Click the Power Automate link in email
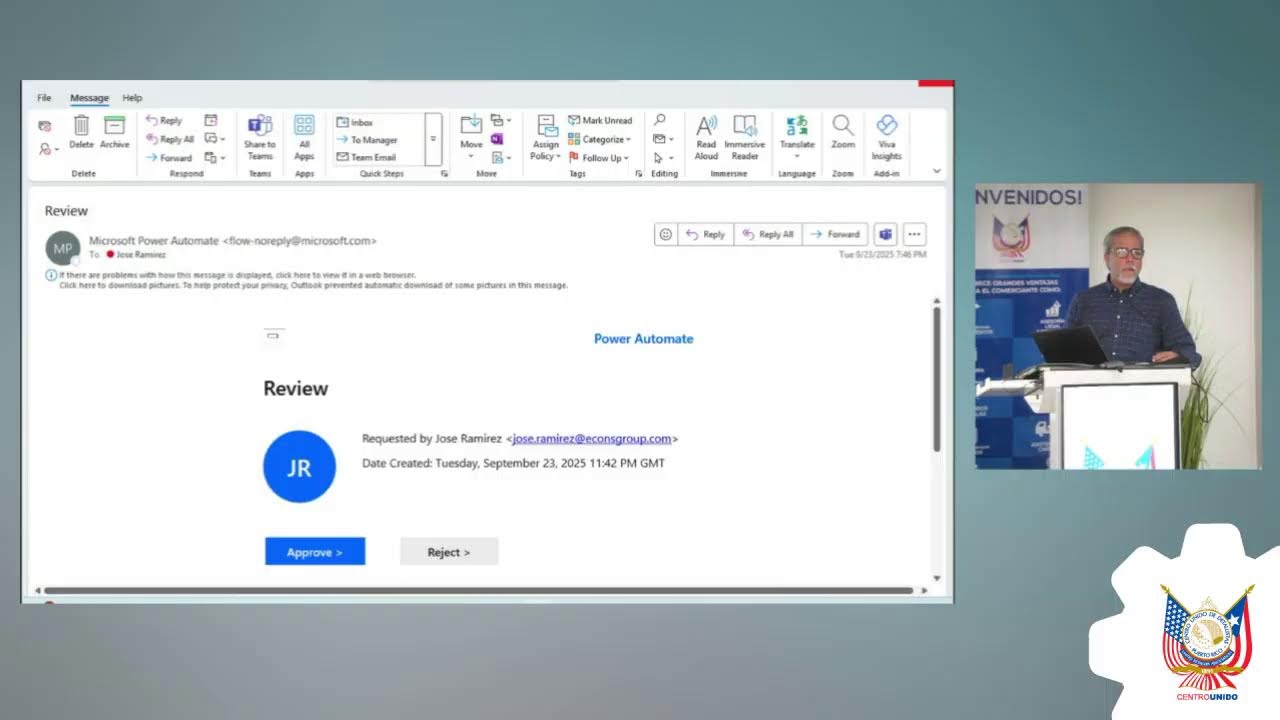 click(643, 339)
